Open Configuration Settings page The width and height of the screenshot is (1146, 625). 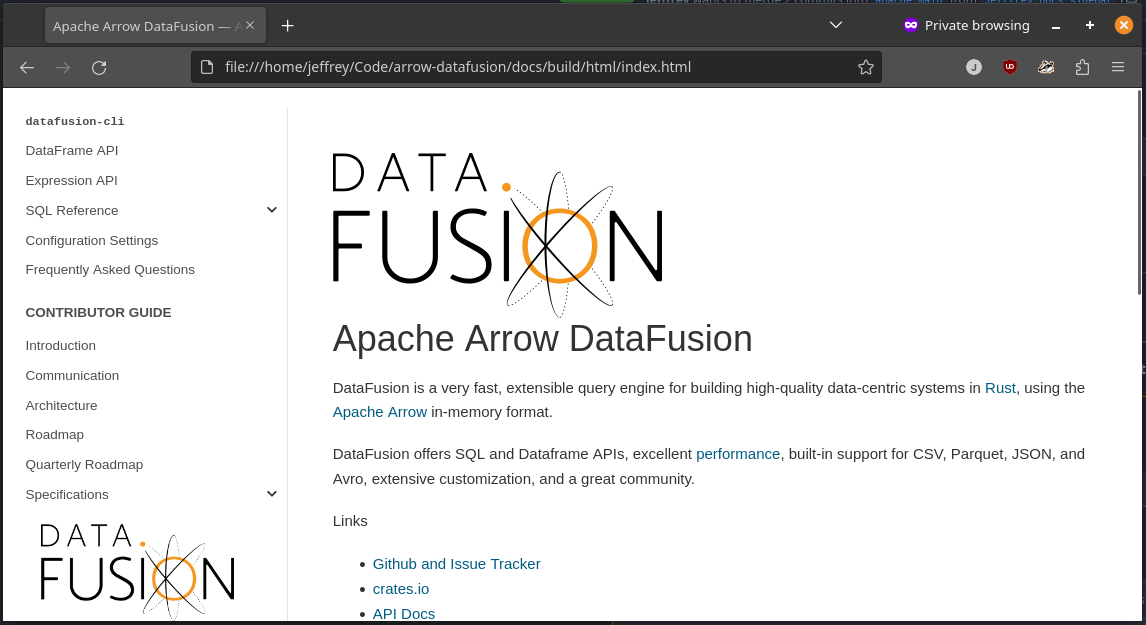tap(91, 240)
